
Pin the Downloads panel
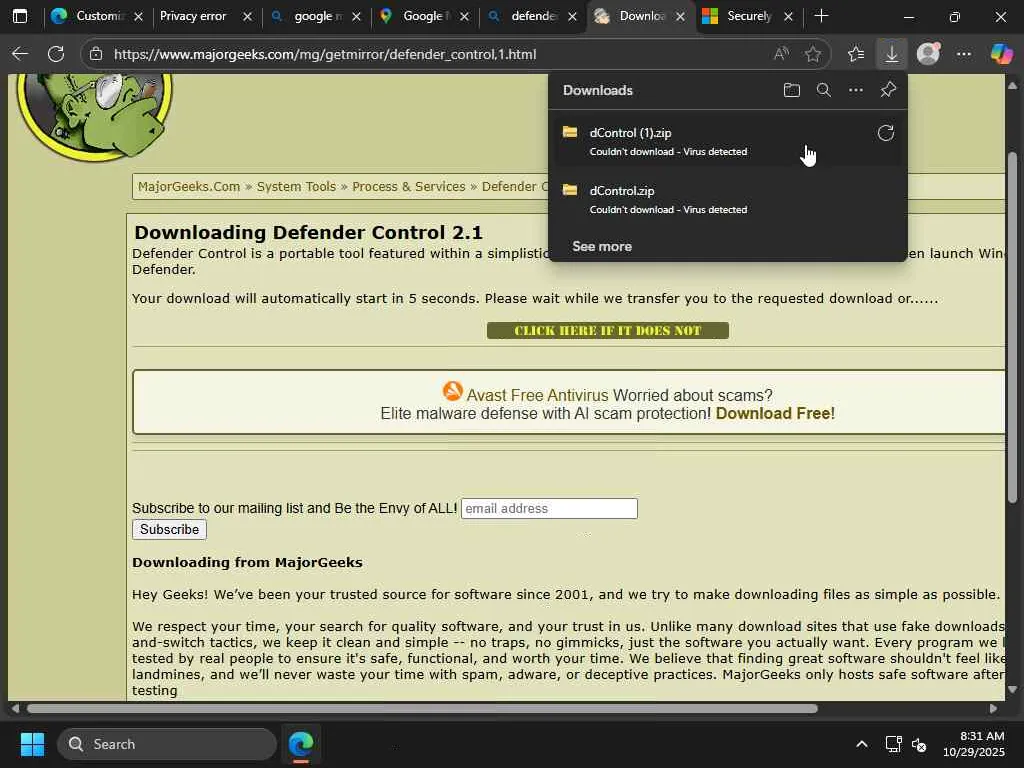(x=888, y=90)
